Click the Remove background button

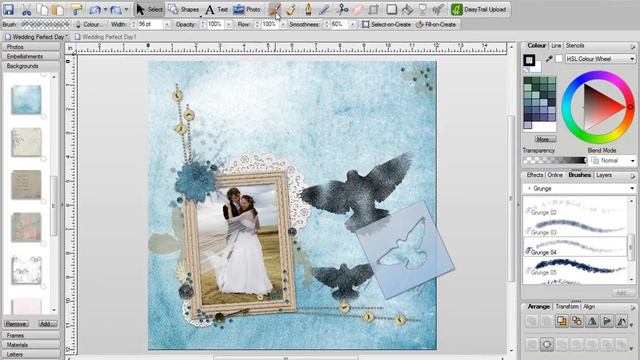(x=16, y=324)
